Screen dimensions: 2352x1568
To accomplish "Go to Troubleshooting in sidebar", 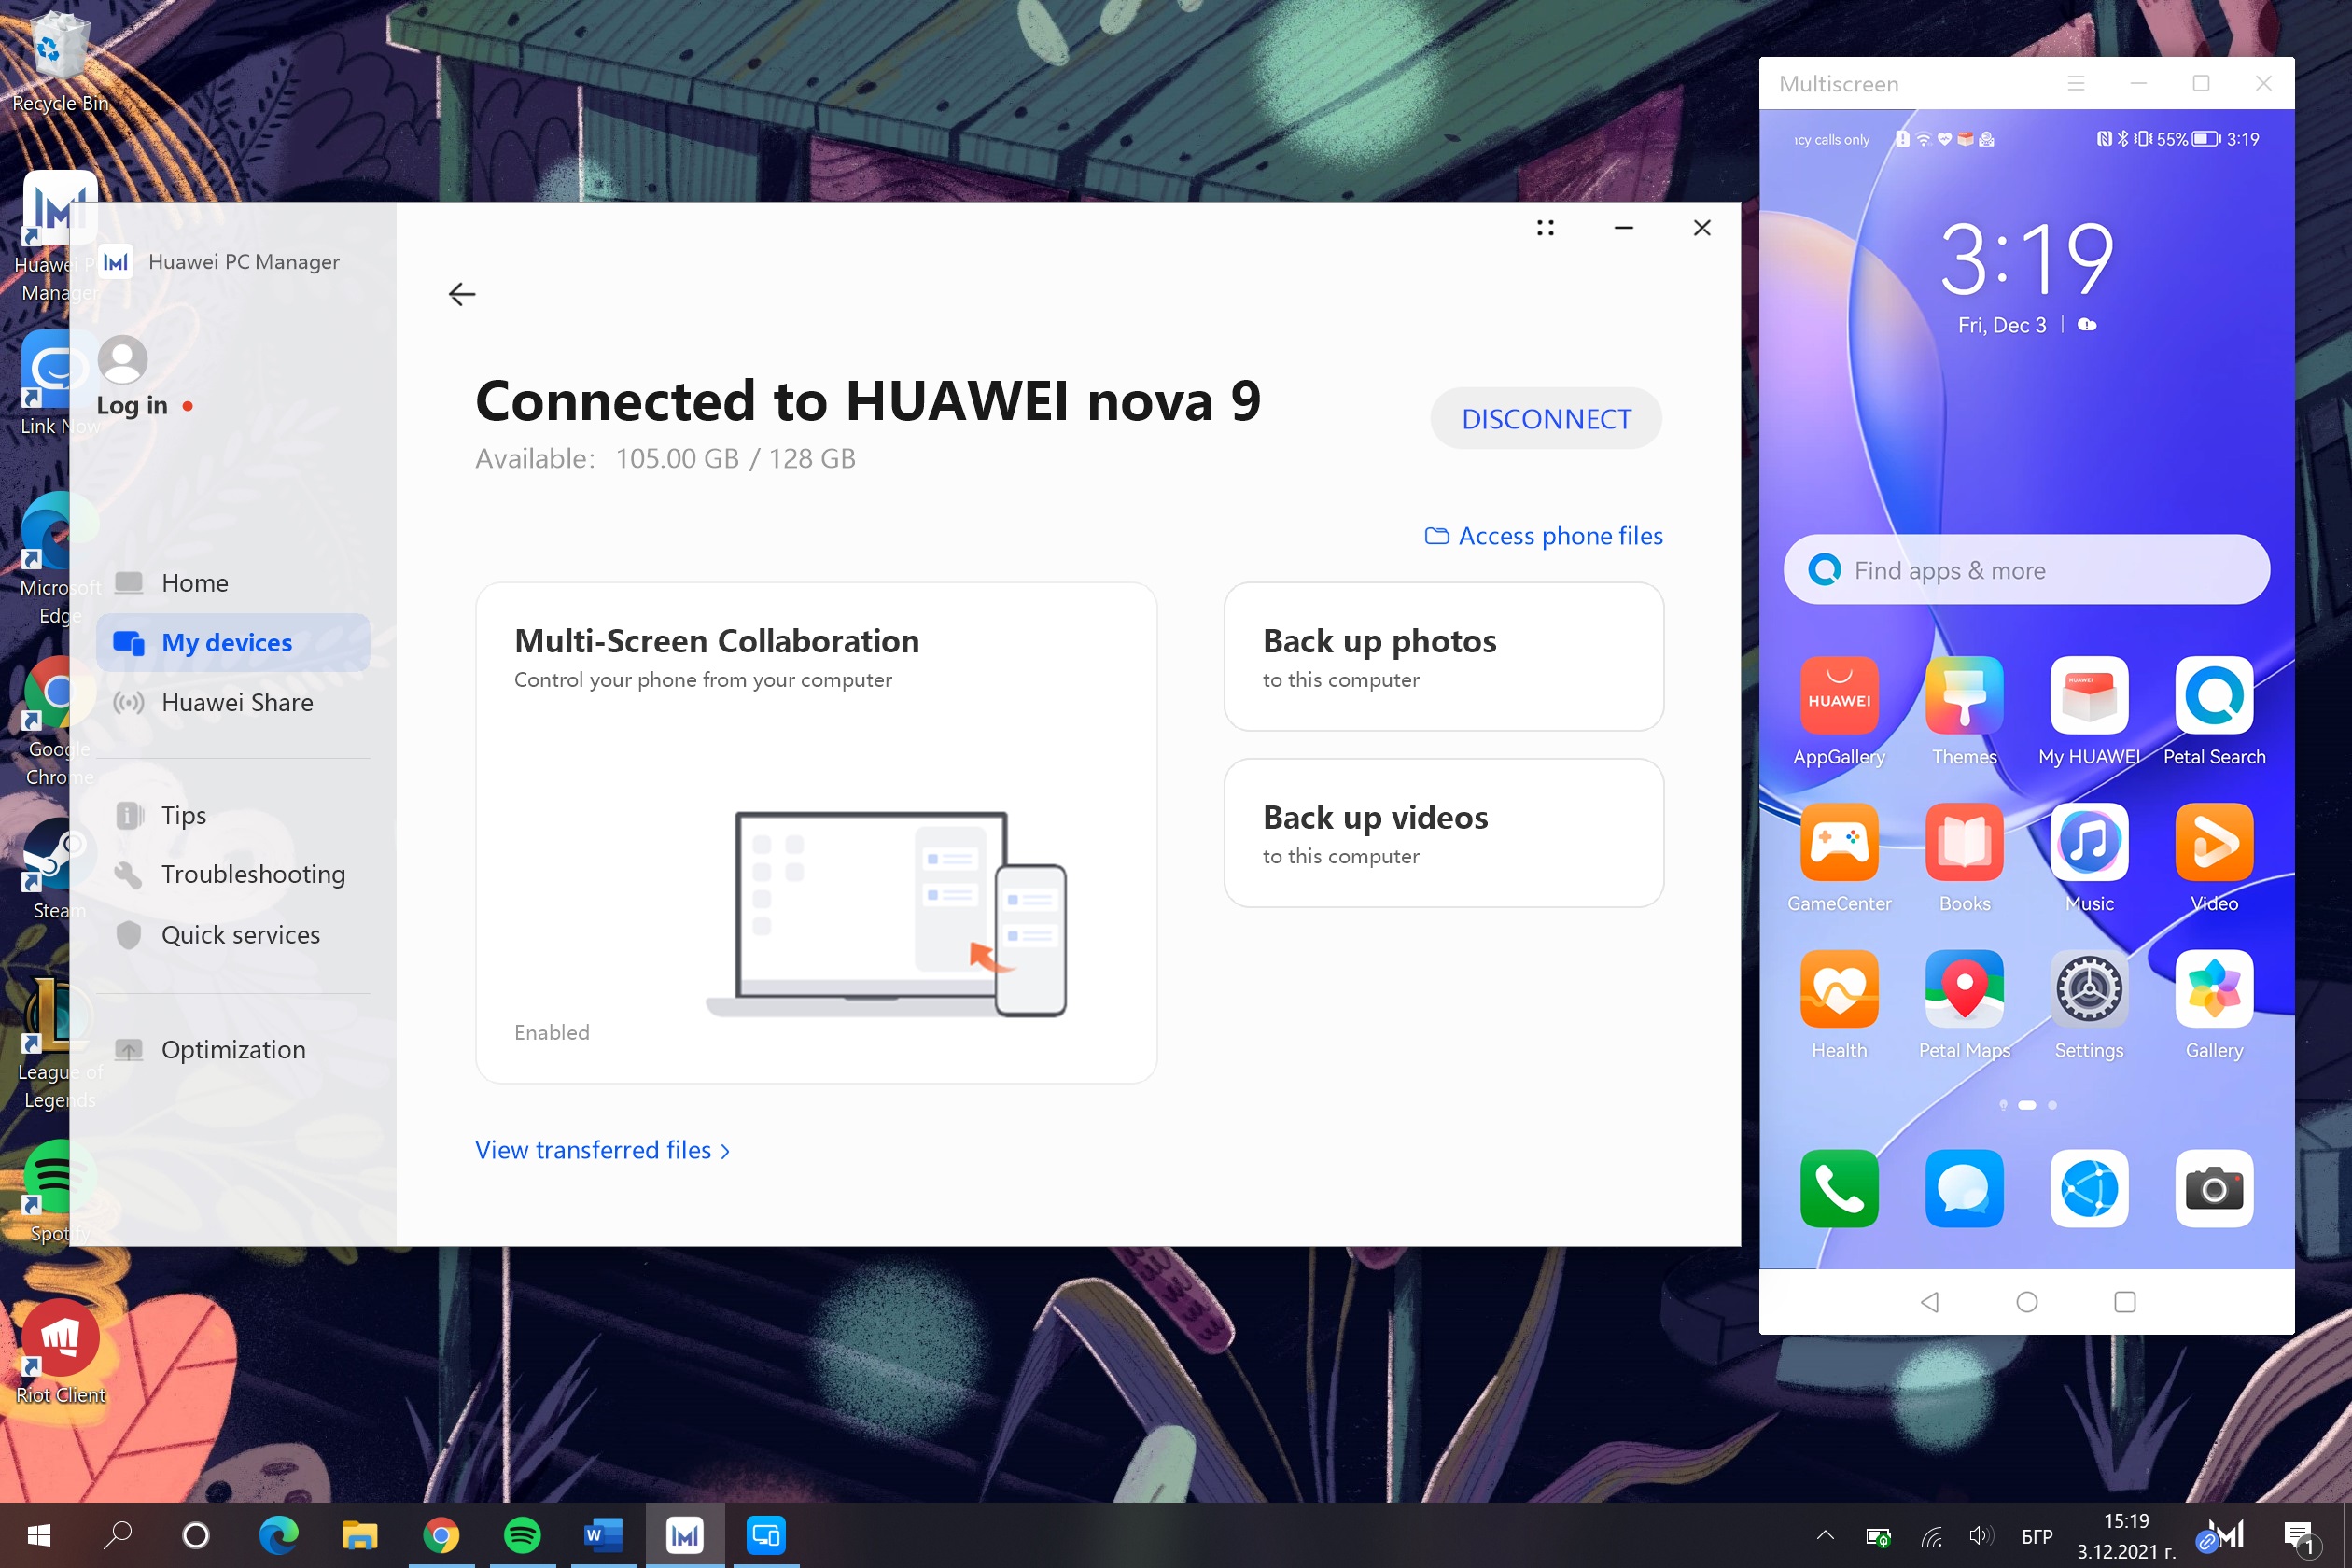I will point(253,874).
